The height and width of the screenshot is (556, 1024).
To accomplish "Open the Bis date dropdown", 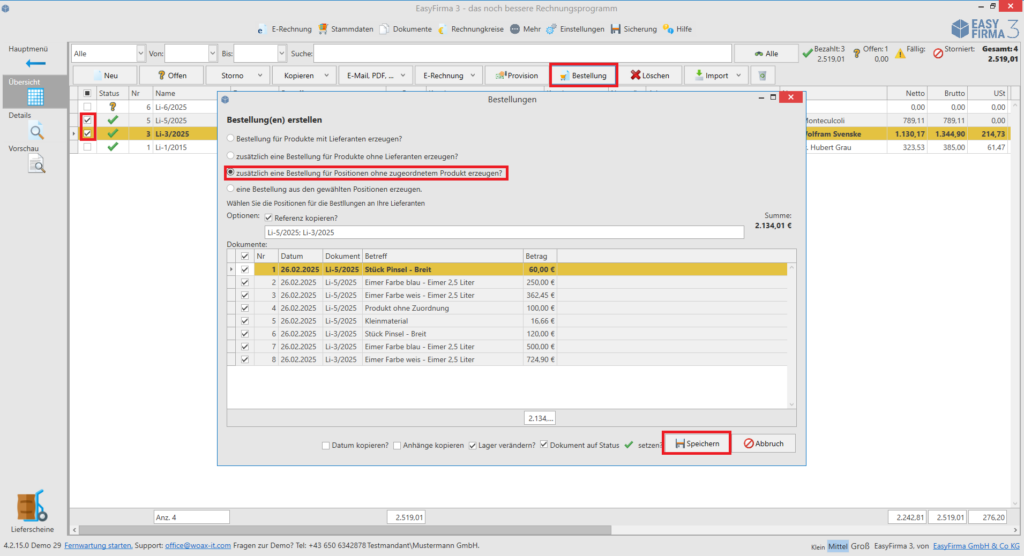I will 281,54.
